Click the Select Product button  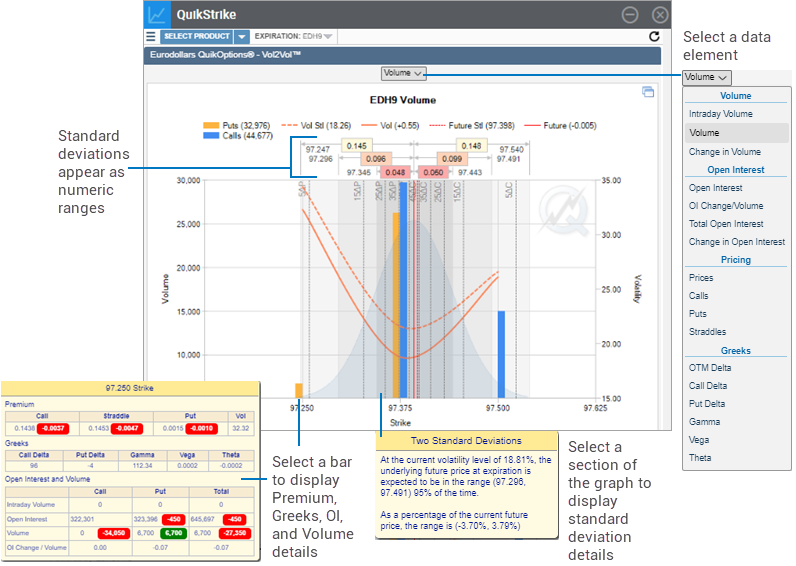[196, 37]
